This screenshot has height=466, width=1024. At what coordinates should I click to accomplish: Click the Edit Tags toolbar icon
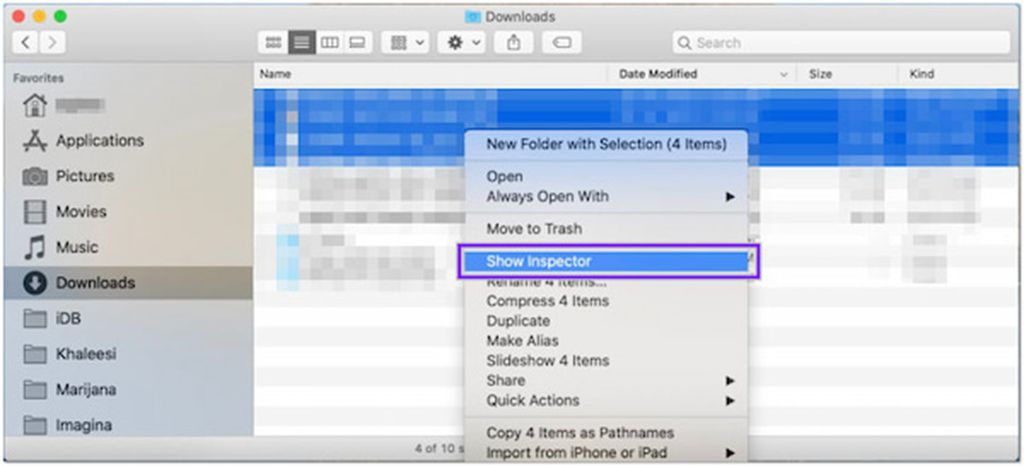[x=561, y=43]
